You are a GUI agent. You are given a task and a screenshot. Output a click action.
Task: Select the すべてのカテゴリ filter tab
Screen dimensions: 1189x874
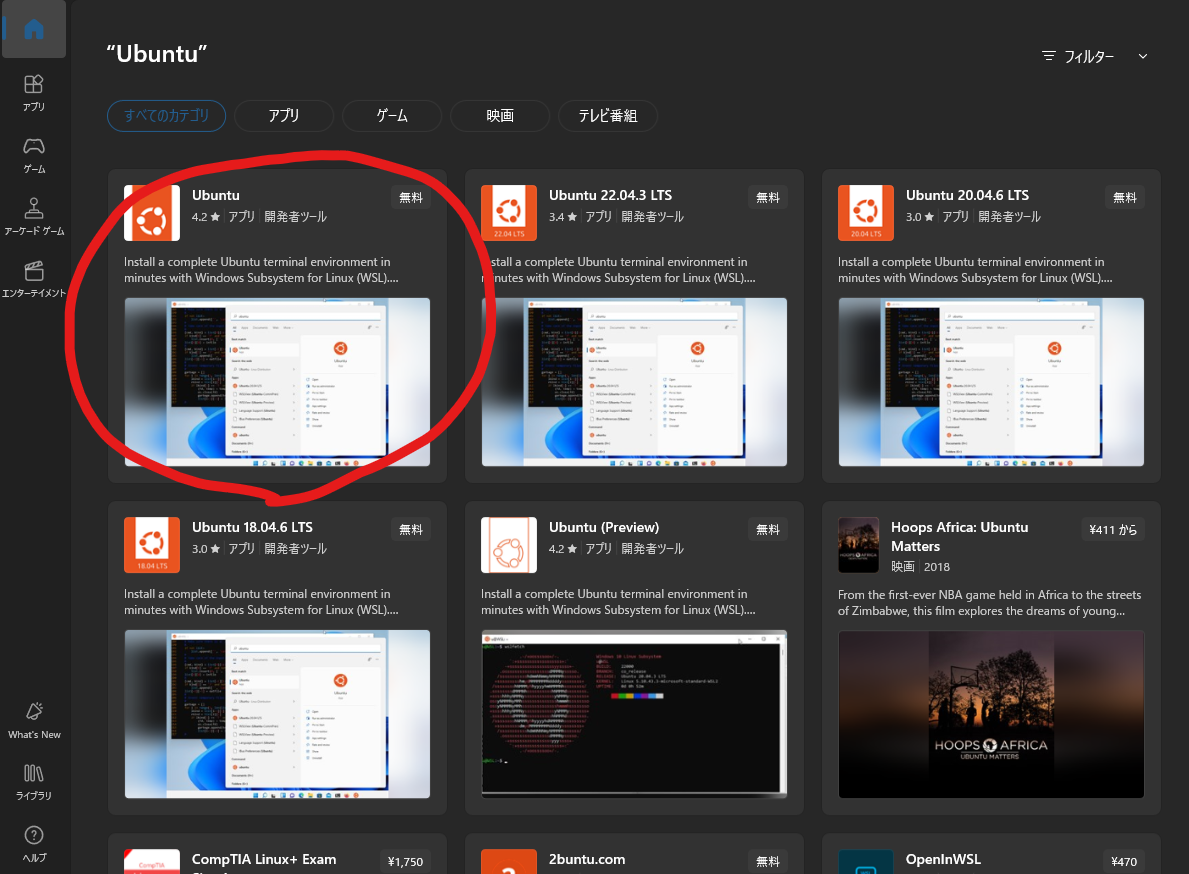[x=167, y=116]
